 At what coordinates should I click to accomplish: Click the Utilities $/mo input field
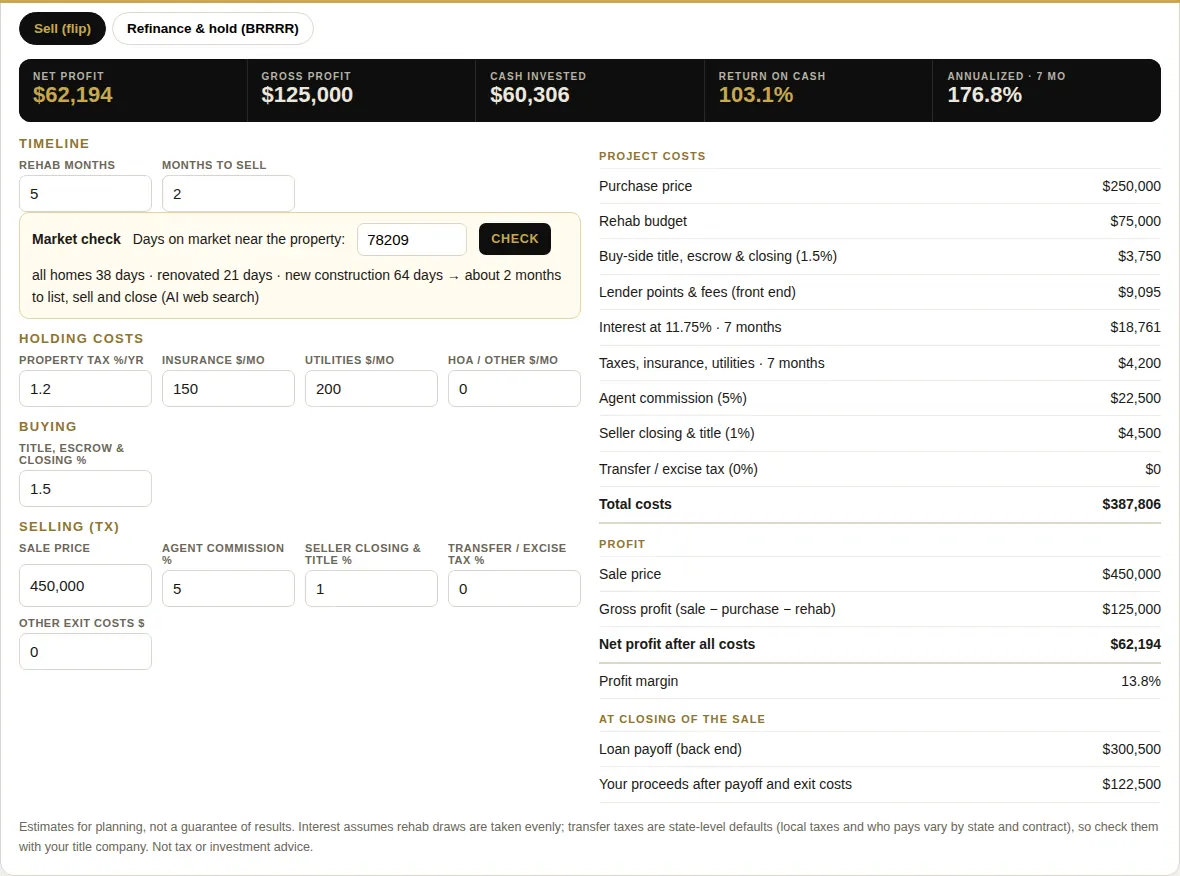click(x=371, y=388)
